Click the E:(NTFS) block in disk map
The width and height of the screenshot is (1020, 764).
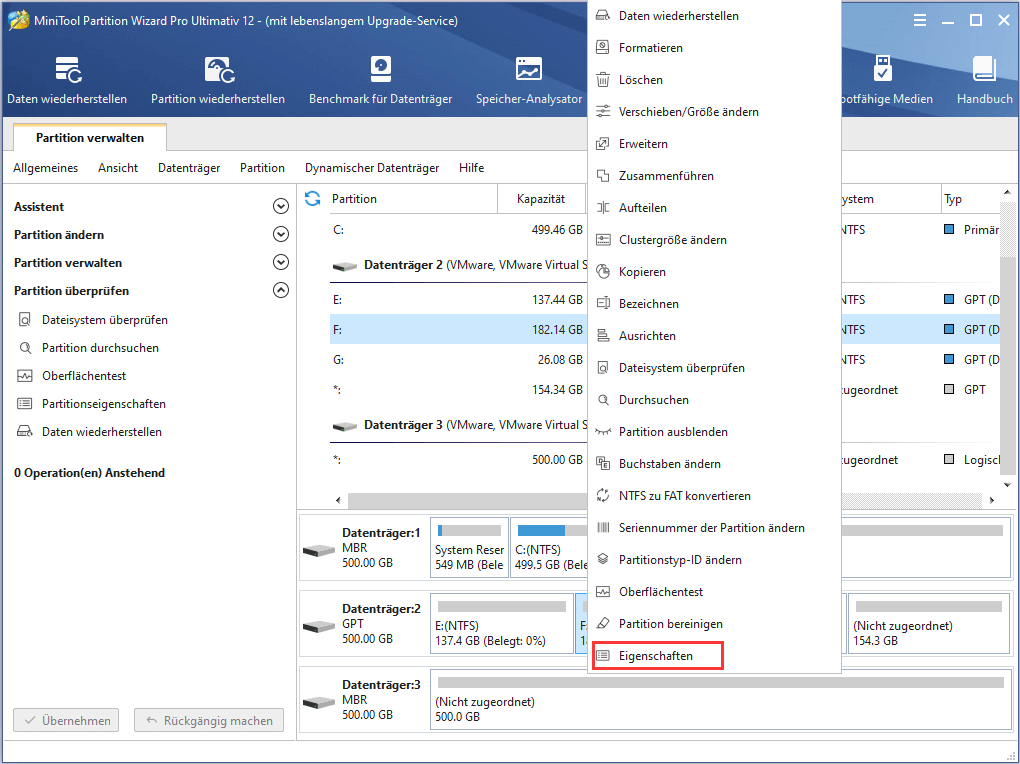point(502,623)
